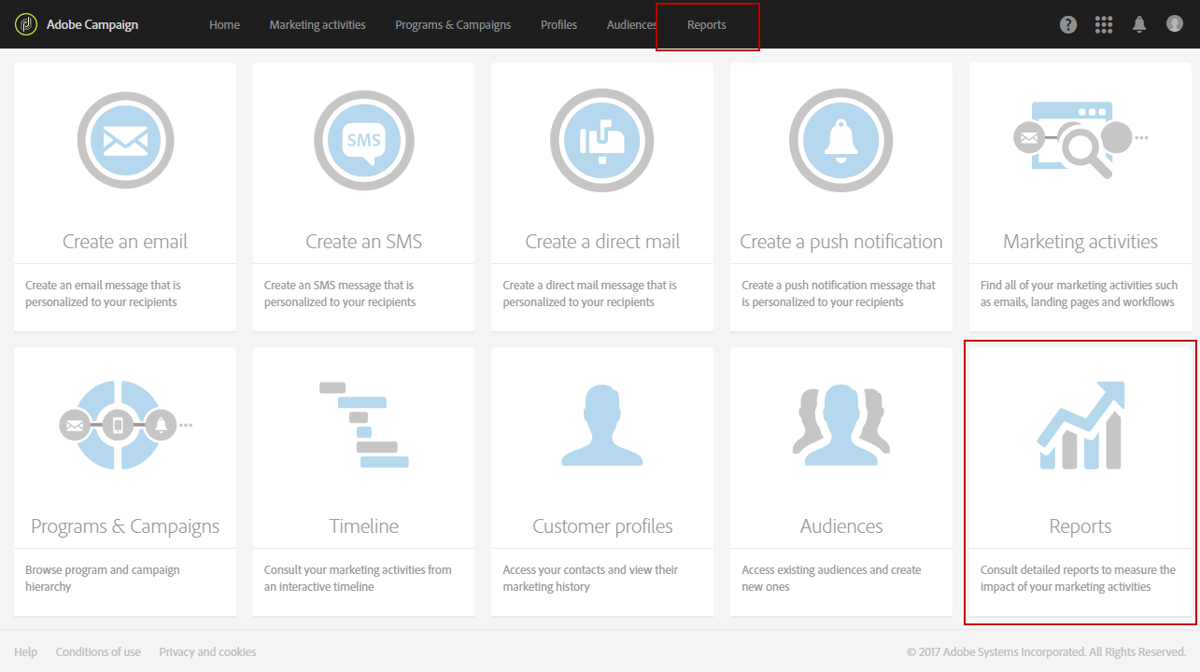Open the Create a direct mail tile
Viewport: 1200px width, 672px height.
coord(601,195)
